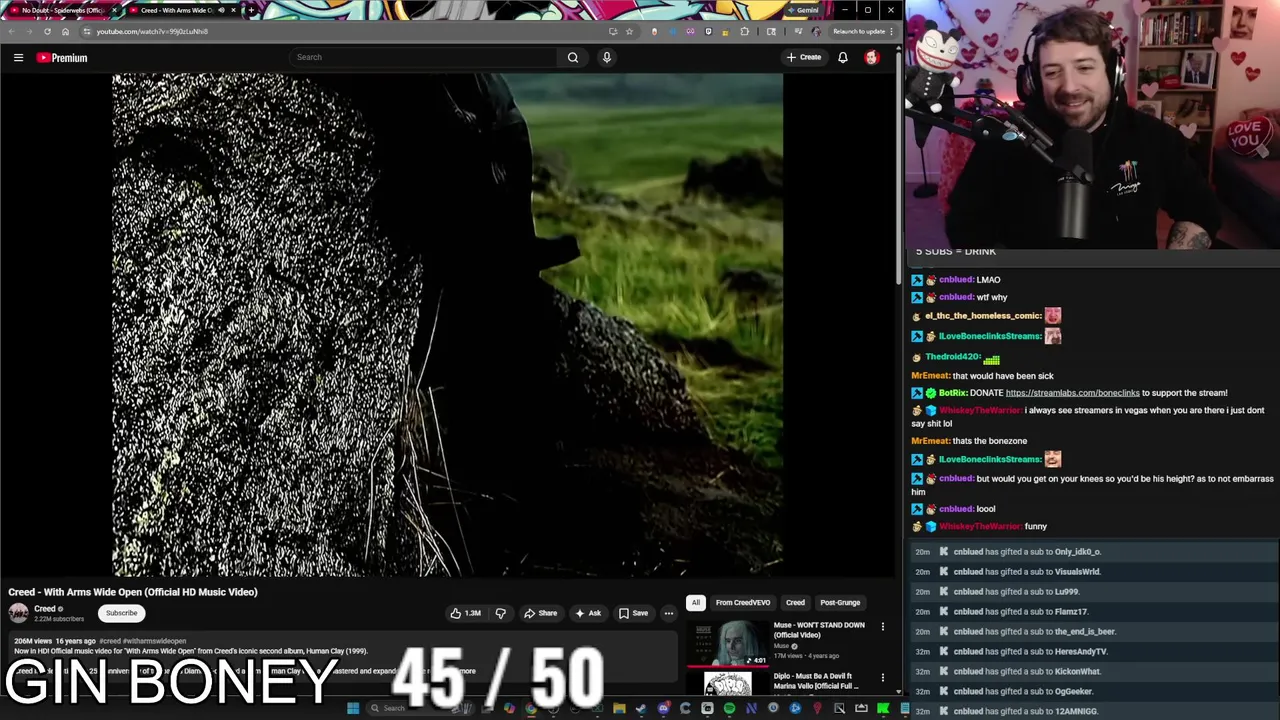Open options menu for Muse WON'T STAND DOWN
The width and height of the screenshot is (1280, 720).
[x=882, y=626]
